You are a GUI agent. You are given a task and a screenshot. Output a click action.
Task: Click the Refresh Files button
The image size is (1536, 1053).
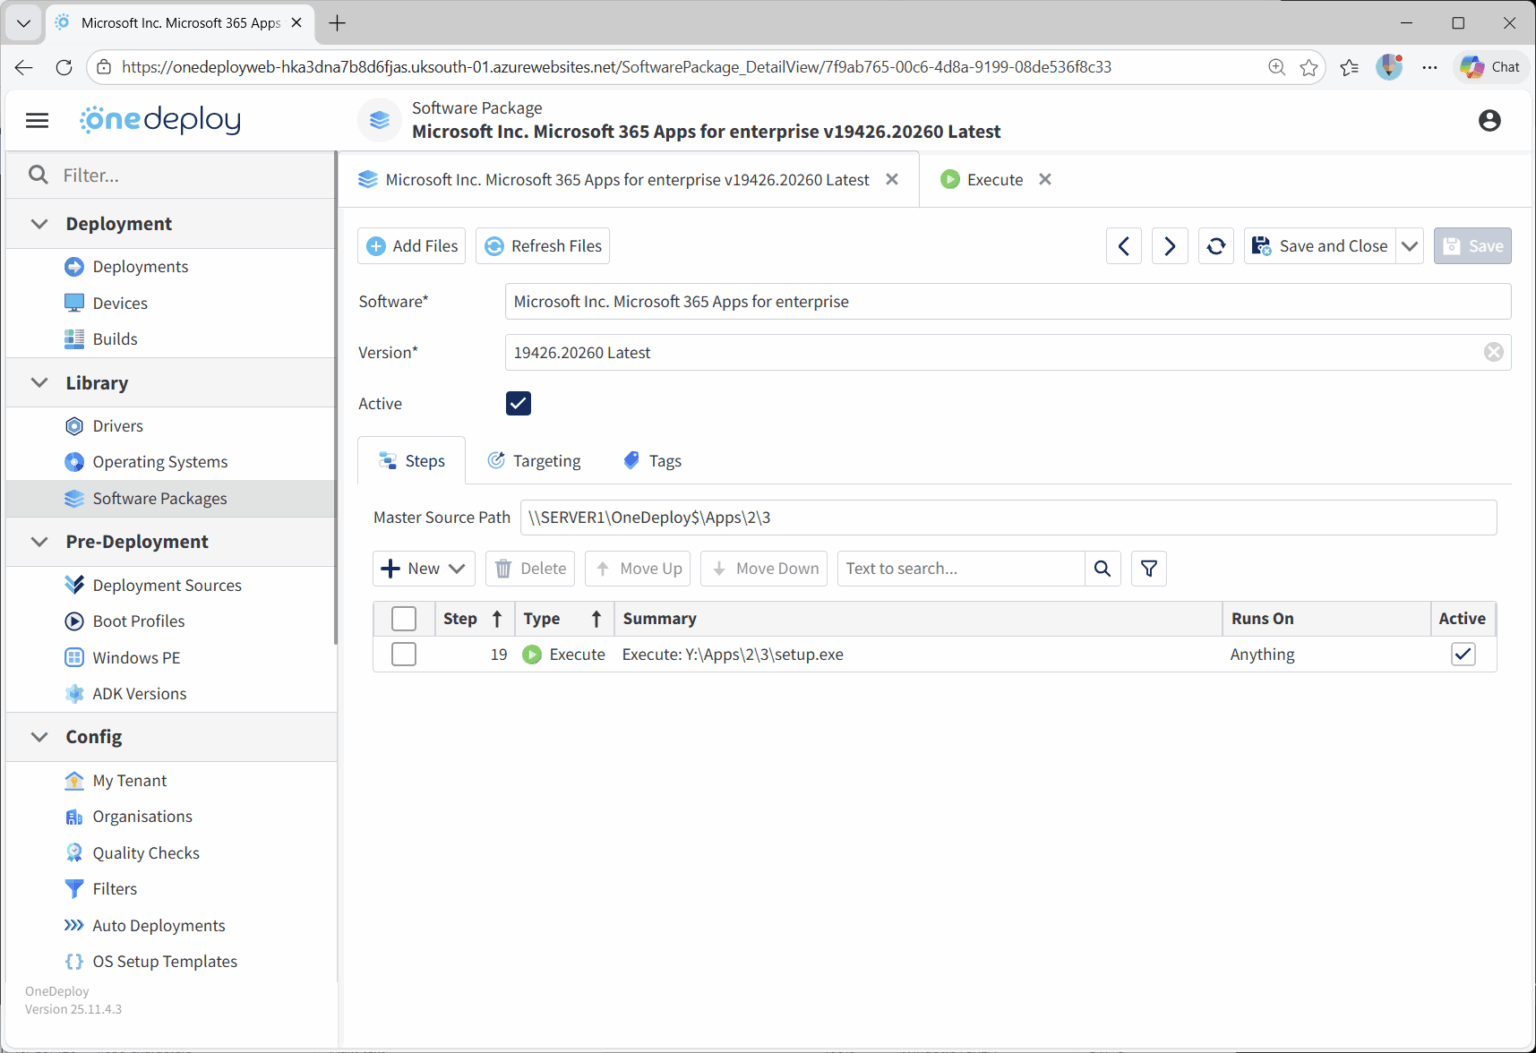point(543,246)
